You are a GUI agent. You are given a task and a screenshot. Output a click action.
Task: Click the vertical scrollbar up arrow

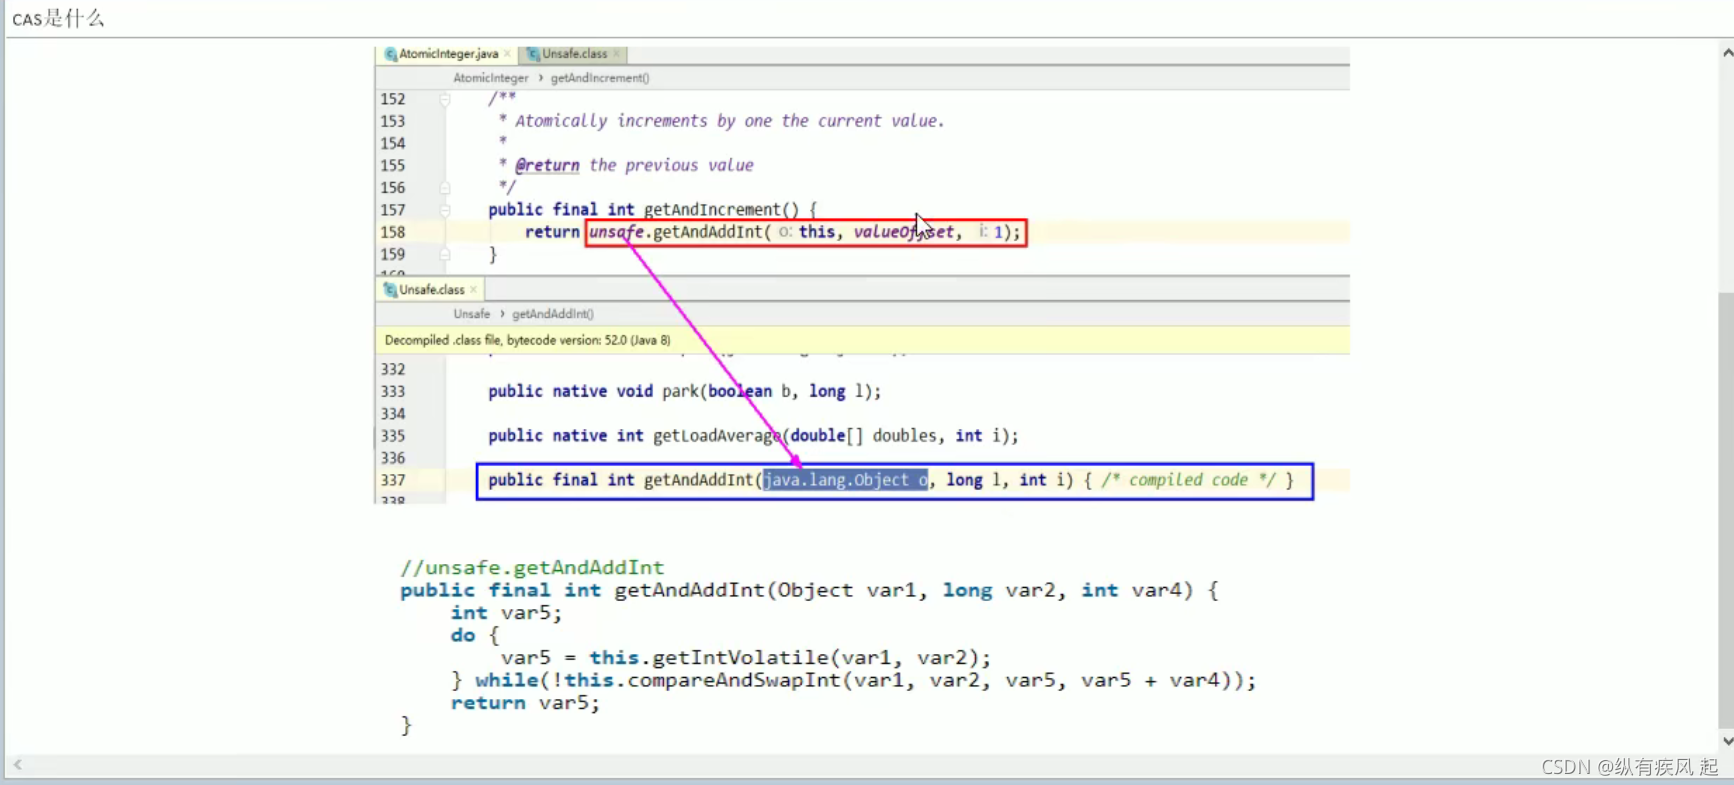(1726, 53)
